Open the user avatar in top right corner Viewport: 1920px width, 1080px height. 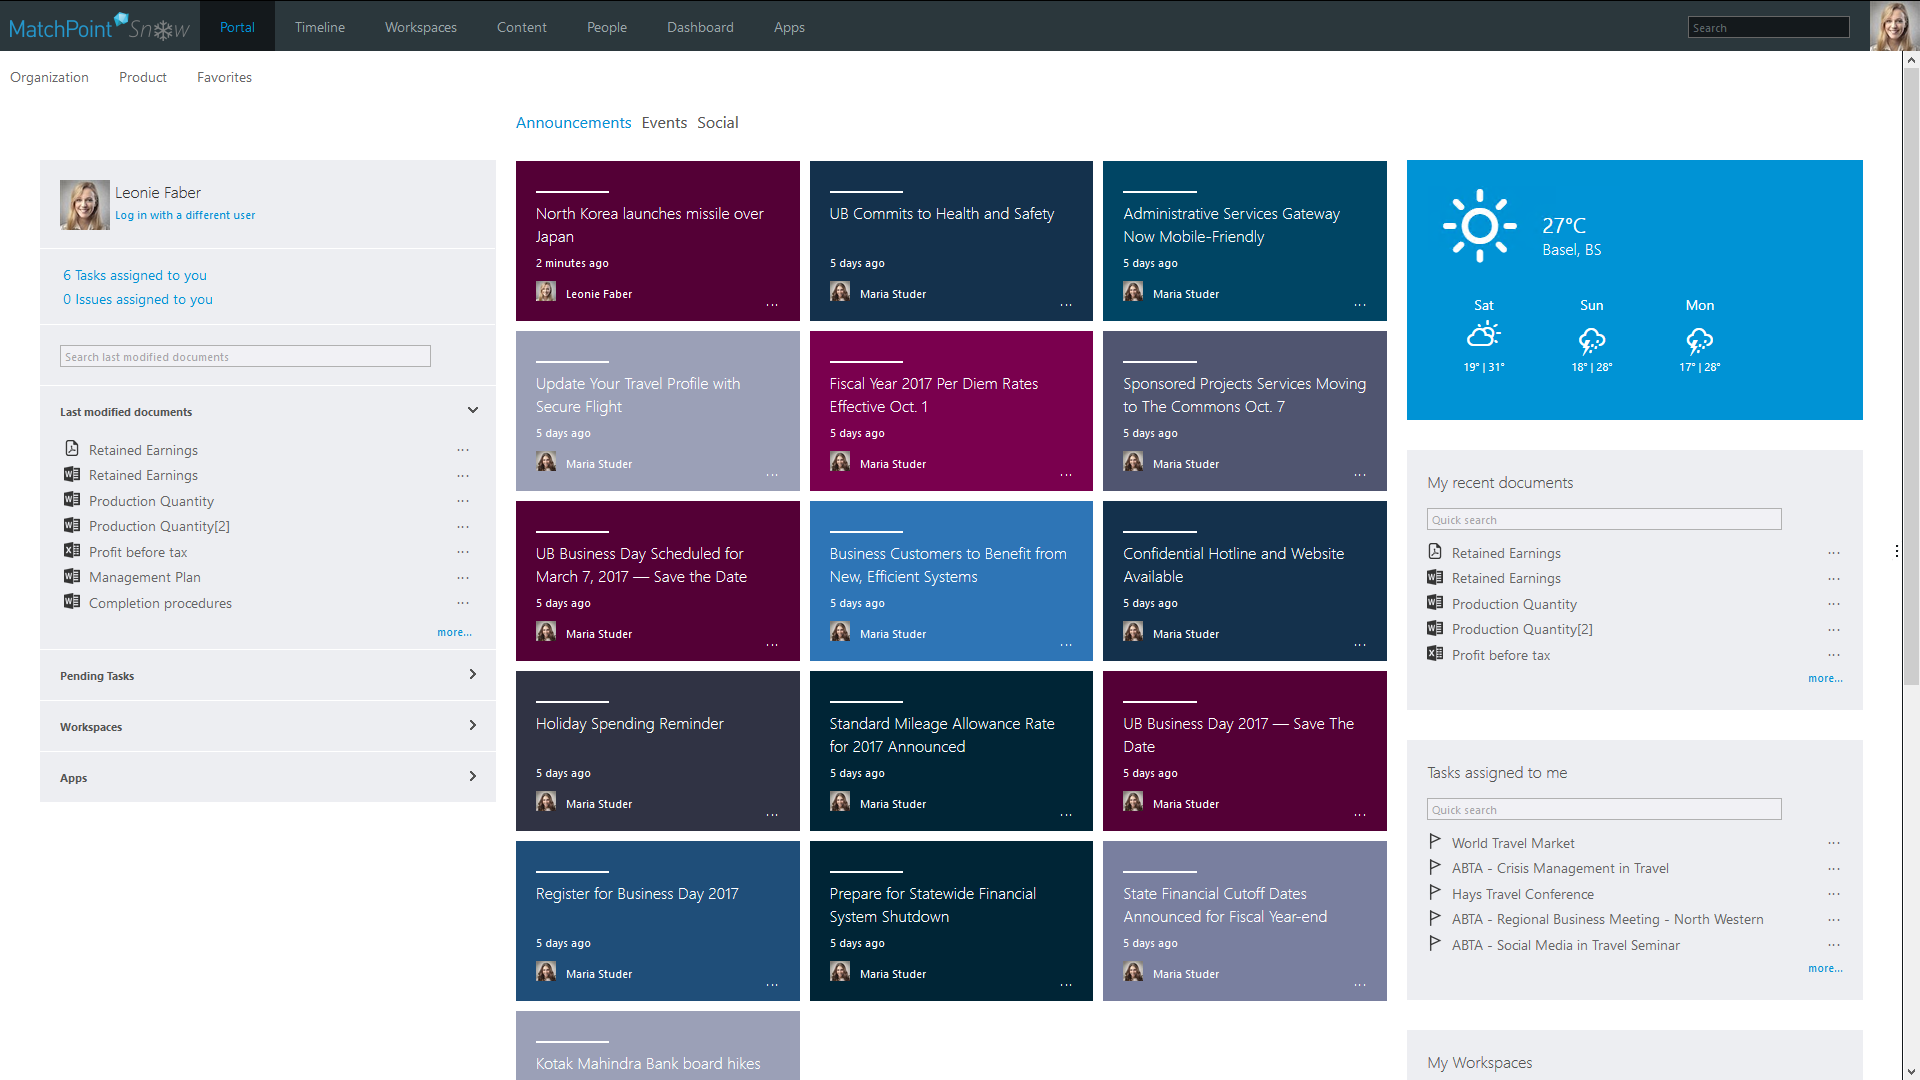[1894, 25]
